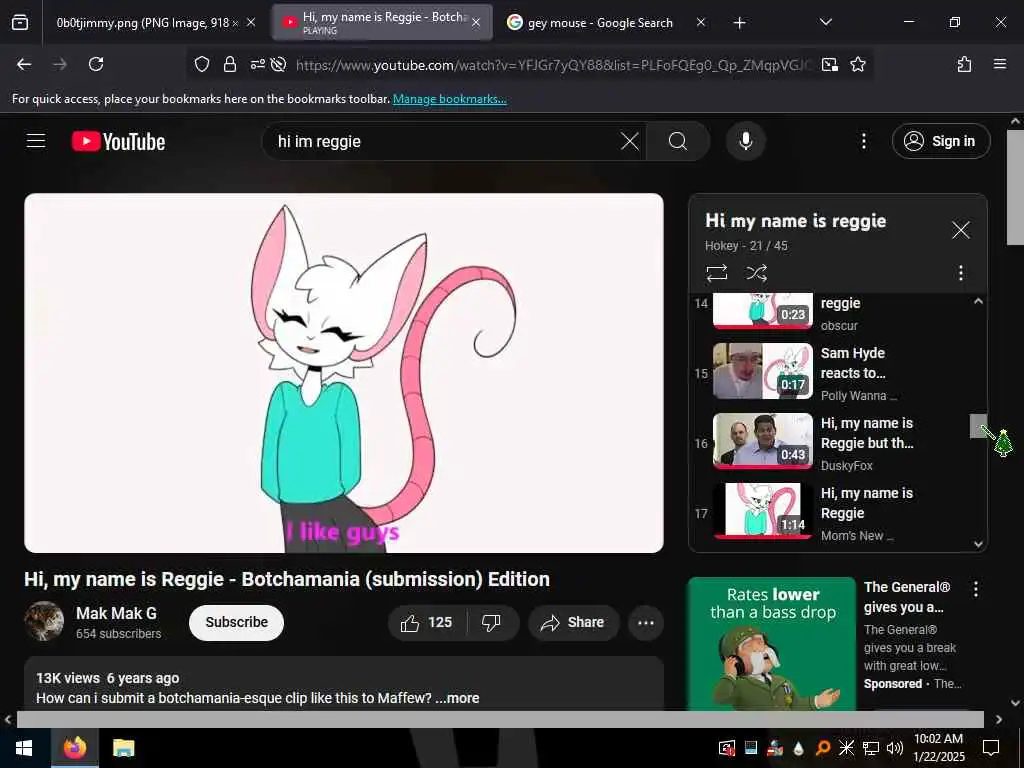Click the blocked autoplay icon
The image size is (1024, 768).
pyautogui.click(x=279, y=64)
